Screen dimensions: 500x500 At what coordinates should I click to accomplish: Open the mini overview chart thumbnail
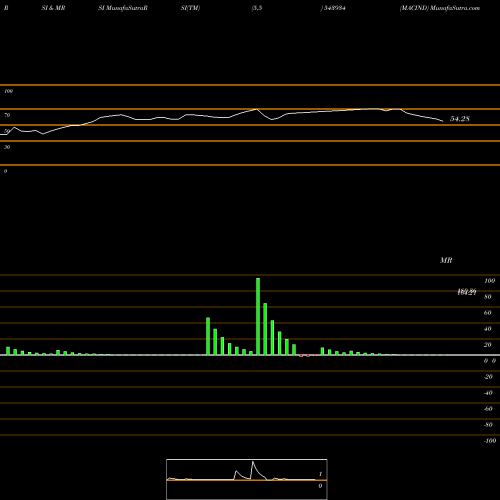(247, 479)
